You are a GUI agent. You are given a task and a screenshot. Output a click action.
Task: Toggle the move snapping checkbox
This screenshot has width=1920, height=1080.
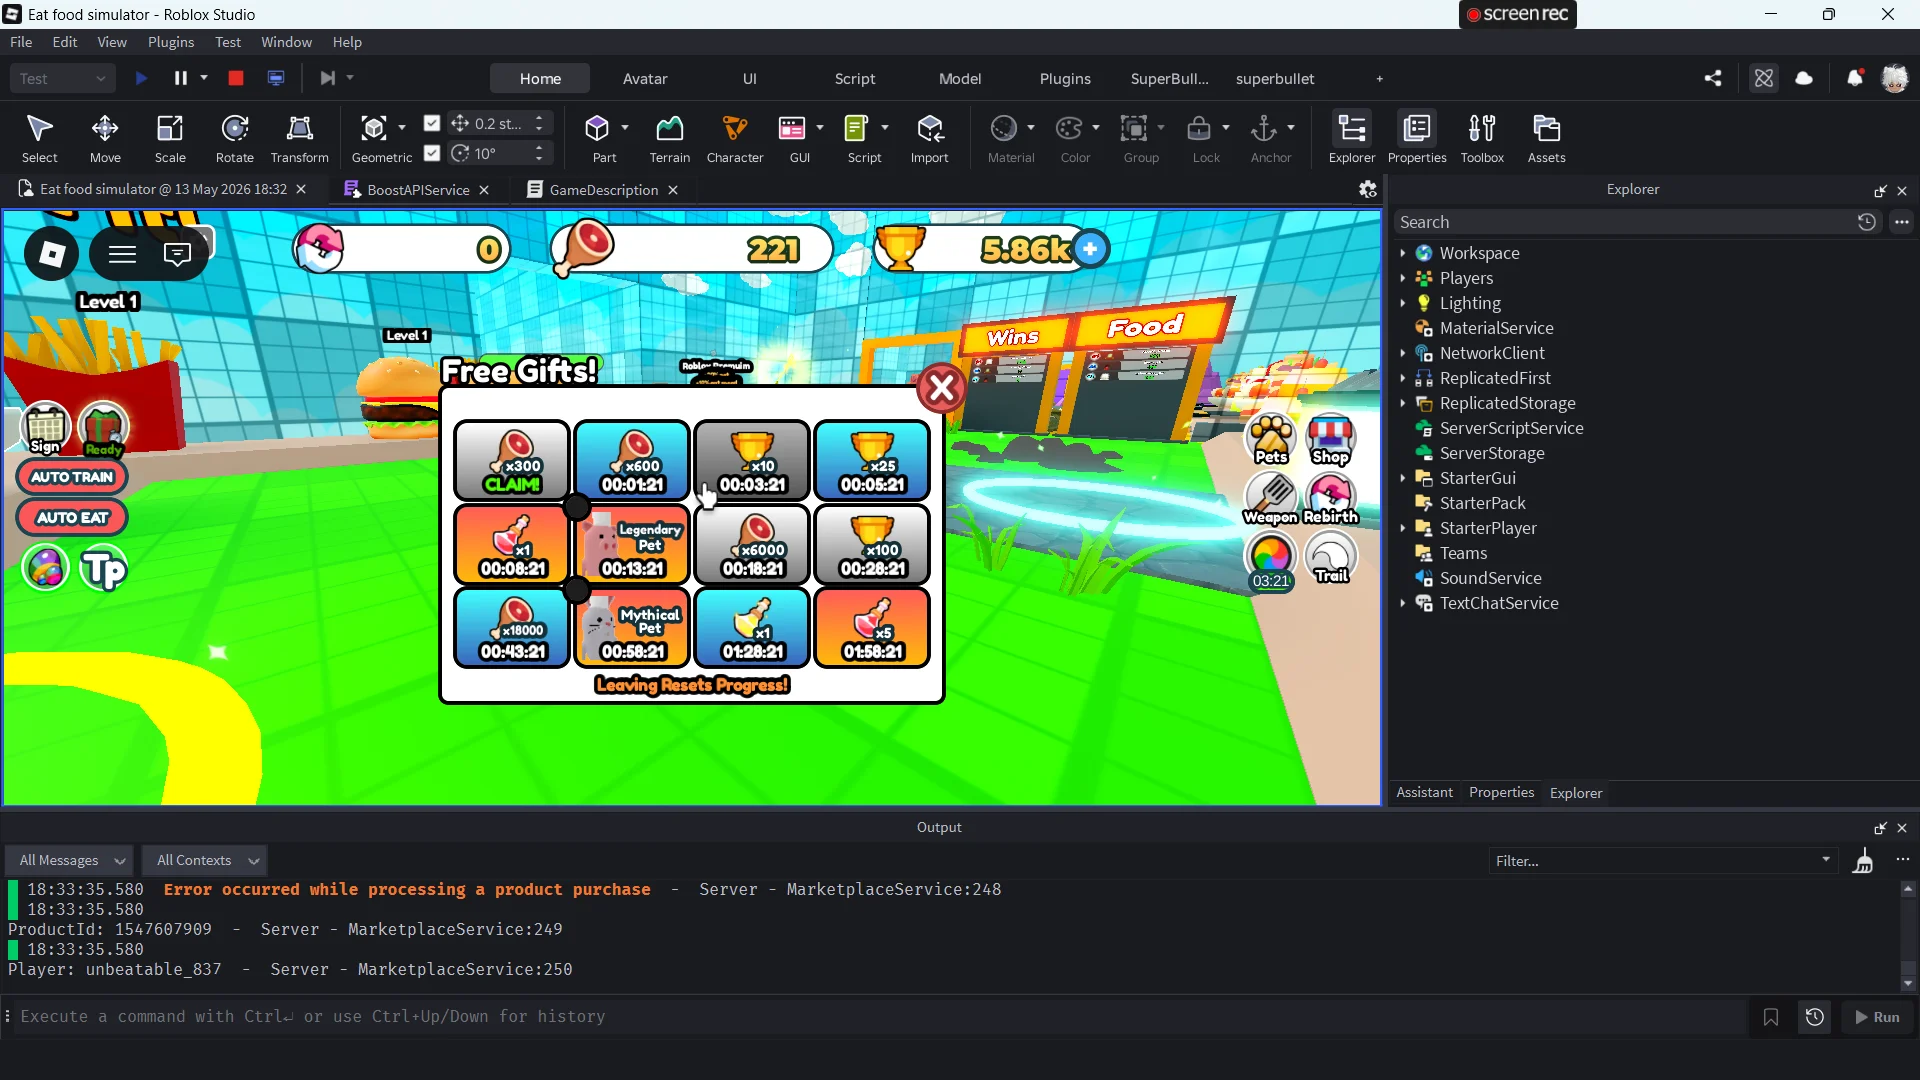click(432, 123)
